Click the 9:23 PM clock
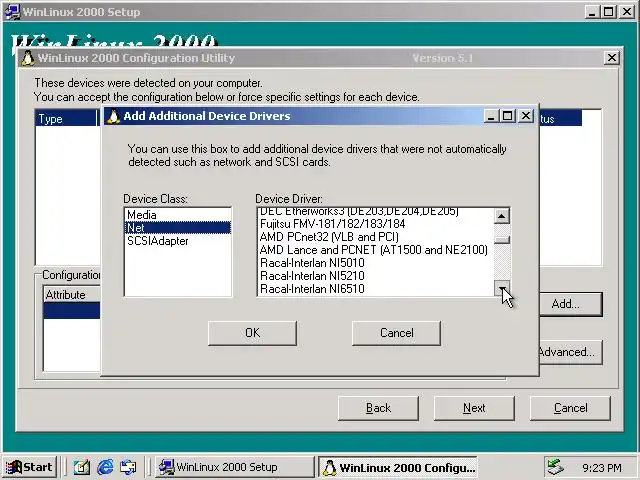 pos(602,468)
